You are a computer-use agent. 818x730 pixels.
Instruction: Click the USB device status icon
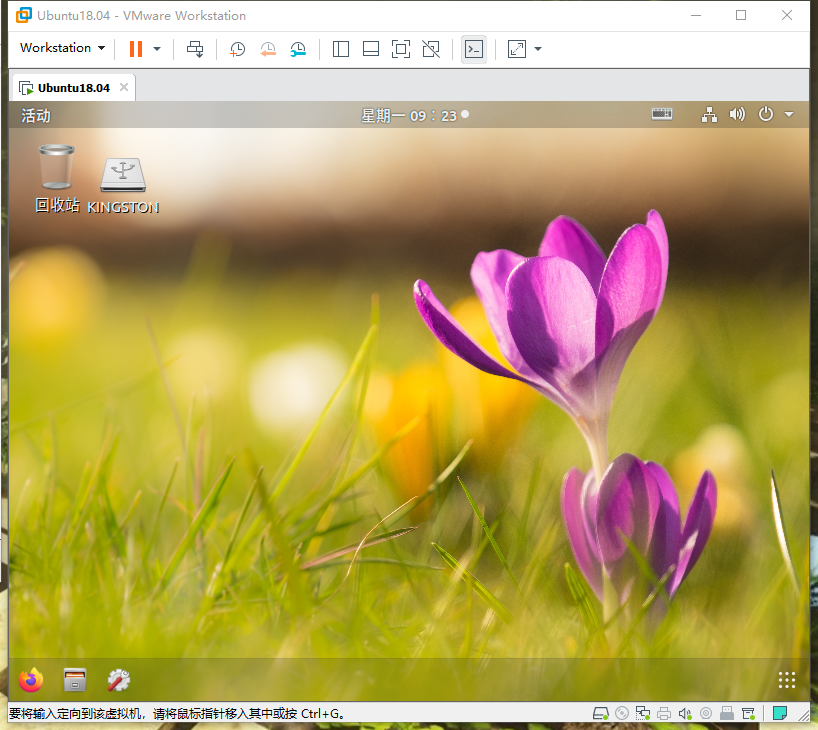point(727,713)
